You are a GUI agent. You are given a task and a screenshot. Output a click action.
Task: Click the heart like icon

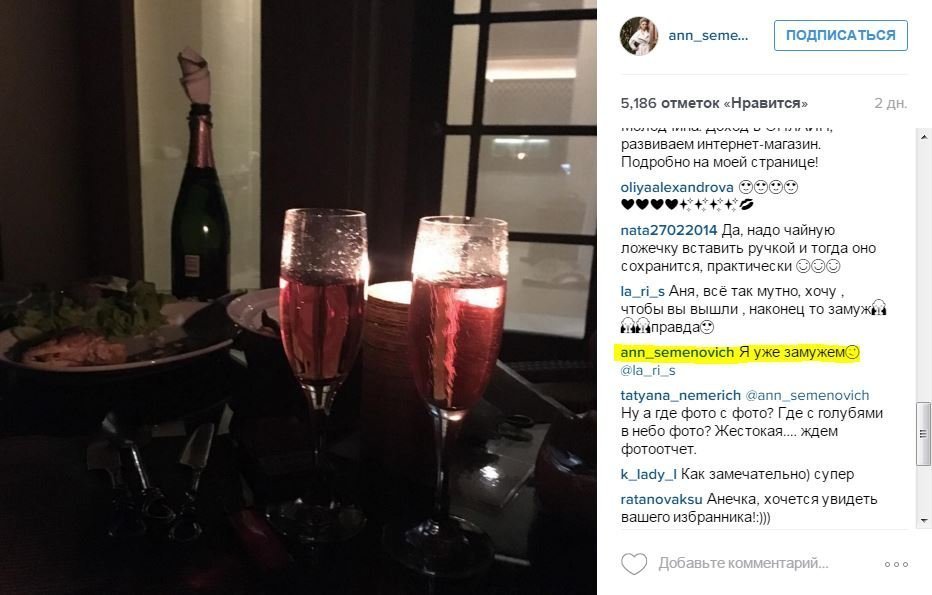point(634,563)
